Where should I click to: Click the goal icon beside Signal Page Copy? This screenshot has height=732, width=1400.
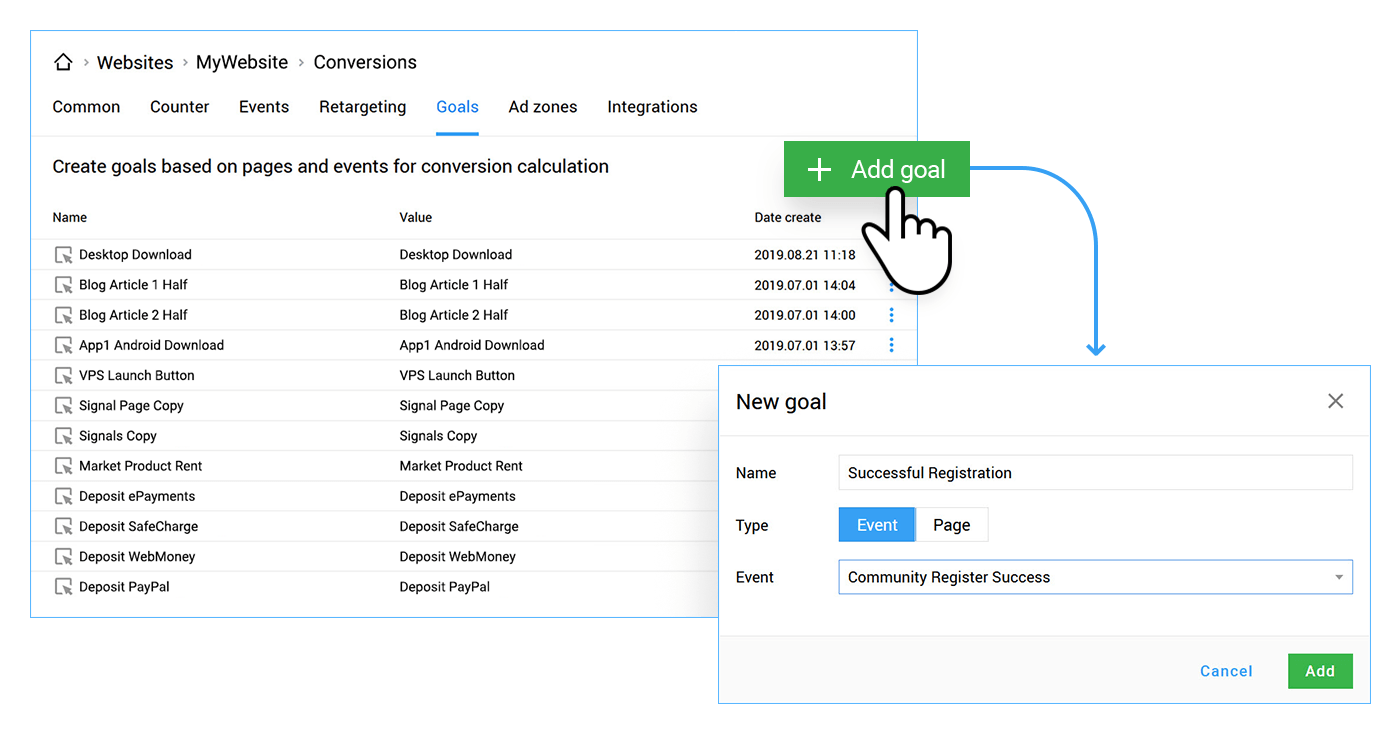[x=63, y=405]
